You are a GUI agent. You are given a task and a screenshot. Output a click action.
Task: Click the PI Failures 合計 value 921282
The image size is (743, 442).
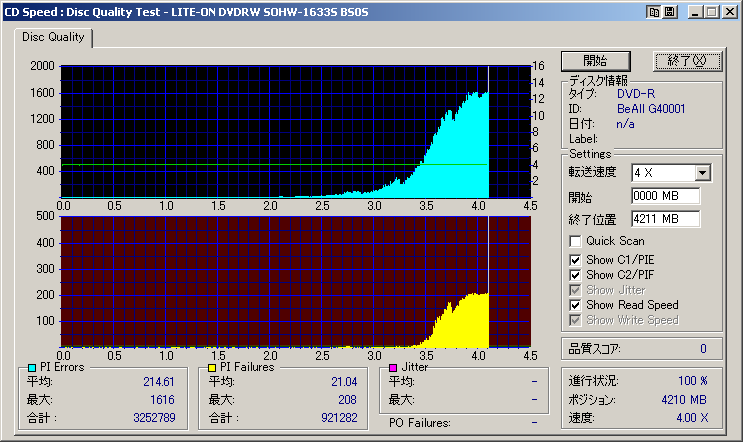click(x=339, y=418)
